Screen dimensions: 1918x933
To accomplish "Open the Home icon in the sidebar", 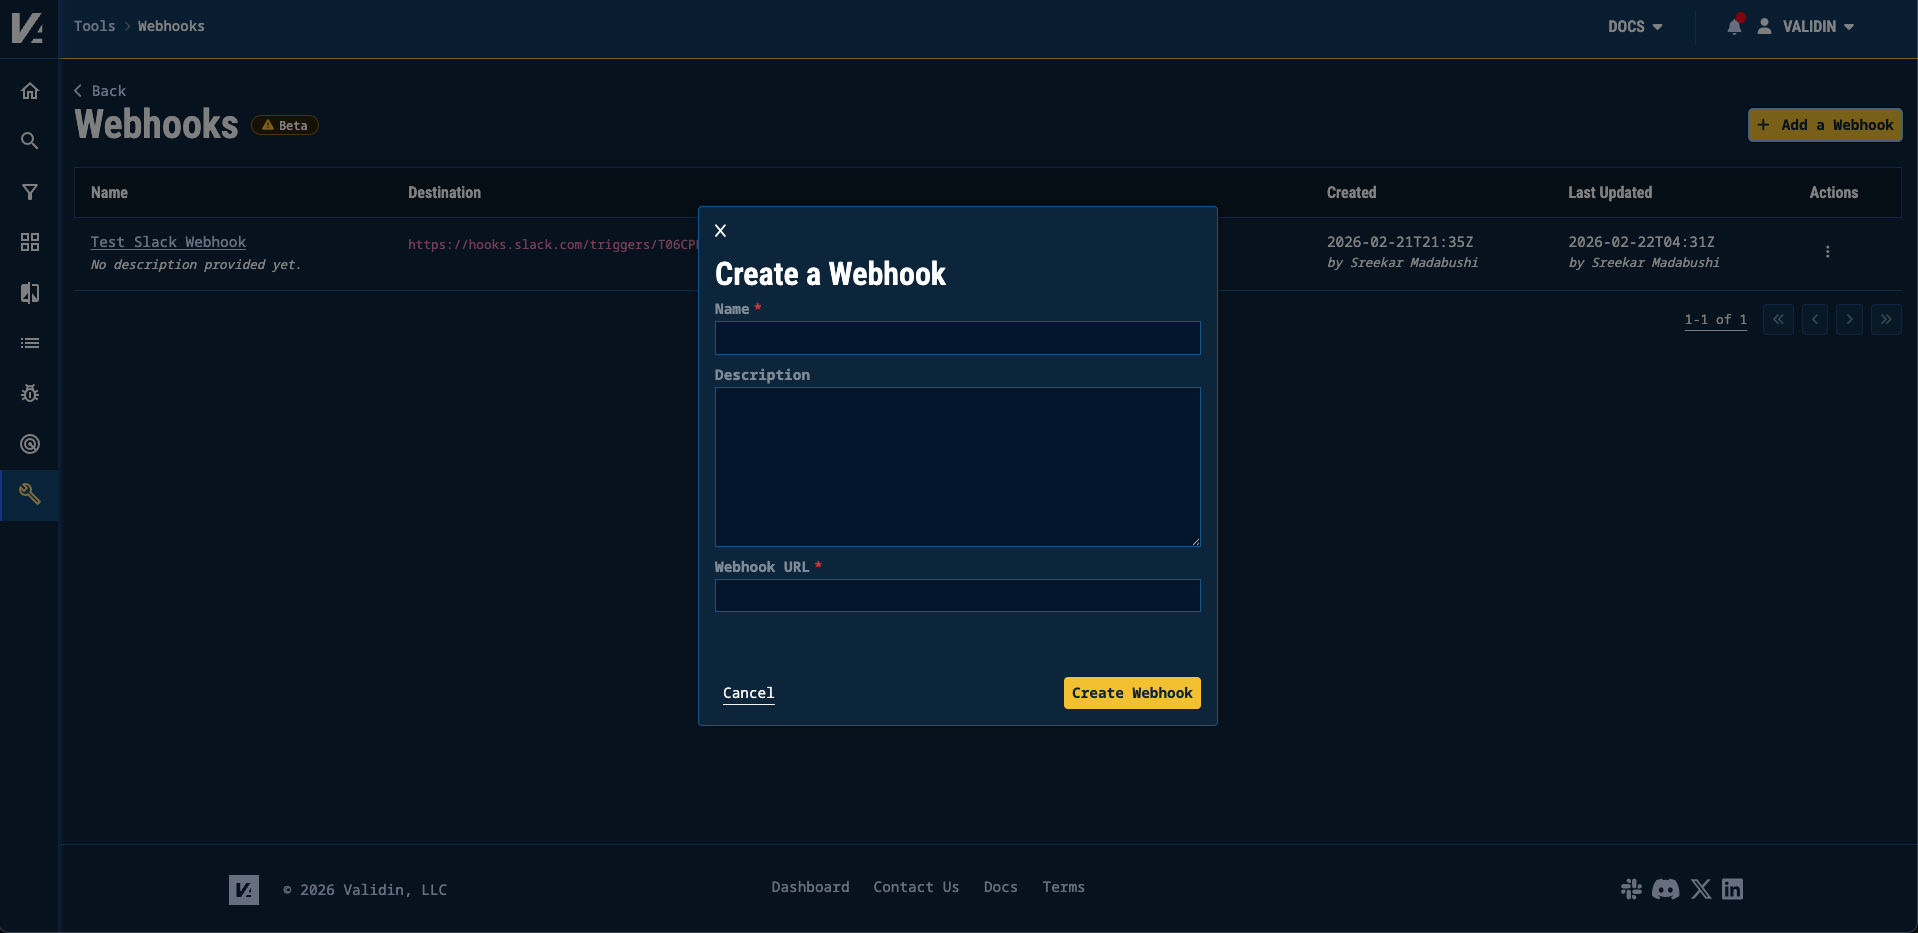I will tap(30, 90).
